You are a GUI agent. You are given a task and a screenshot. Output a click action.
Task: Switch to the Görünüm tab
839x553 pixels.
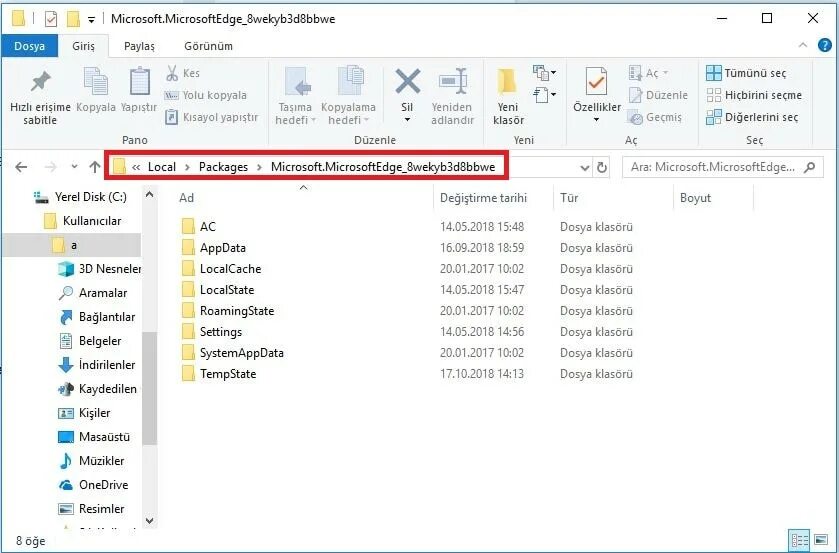click(208, 46)
